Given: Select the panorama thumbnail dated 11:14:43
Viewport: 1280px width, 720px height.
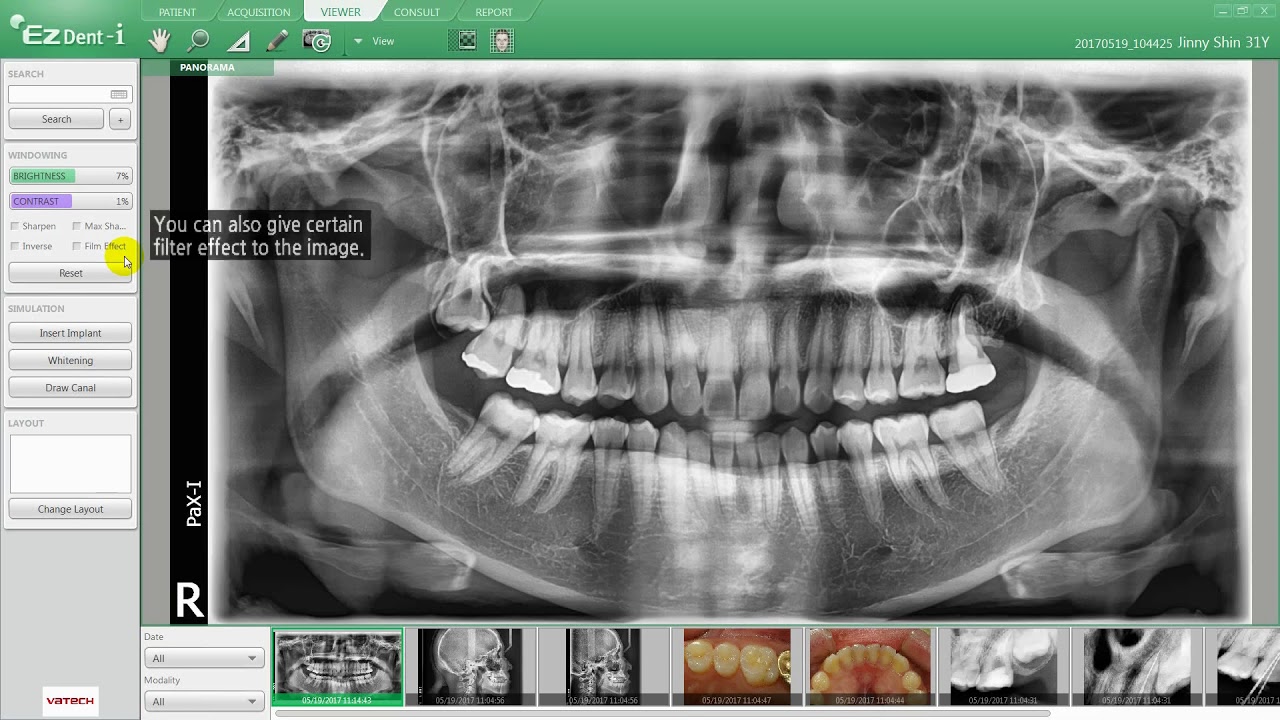Looking at the screenshot, I should pos(338,667).
